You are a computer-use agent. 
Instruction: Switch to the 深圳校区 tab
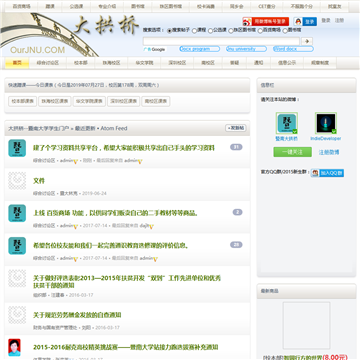pos(177,63)
